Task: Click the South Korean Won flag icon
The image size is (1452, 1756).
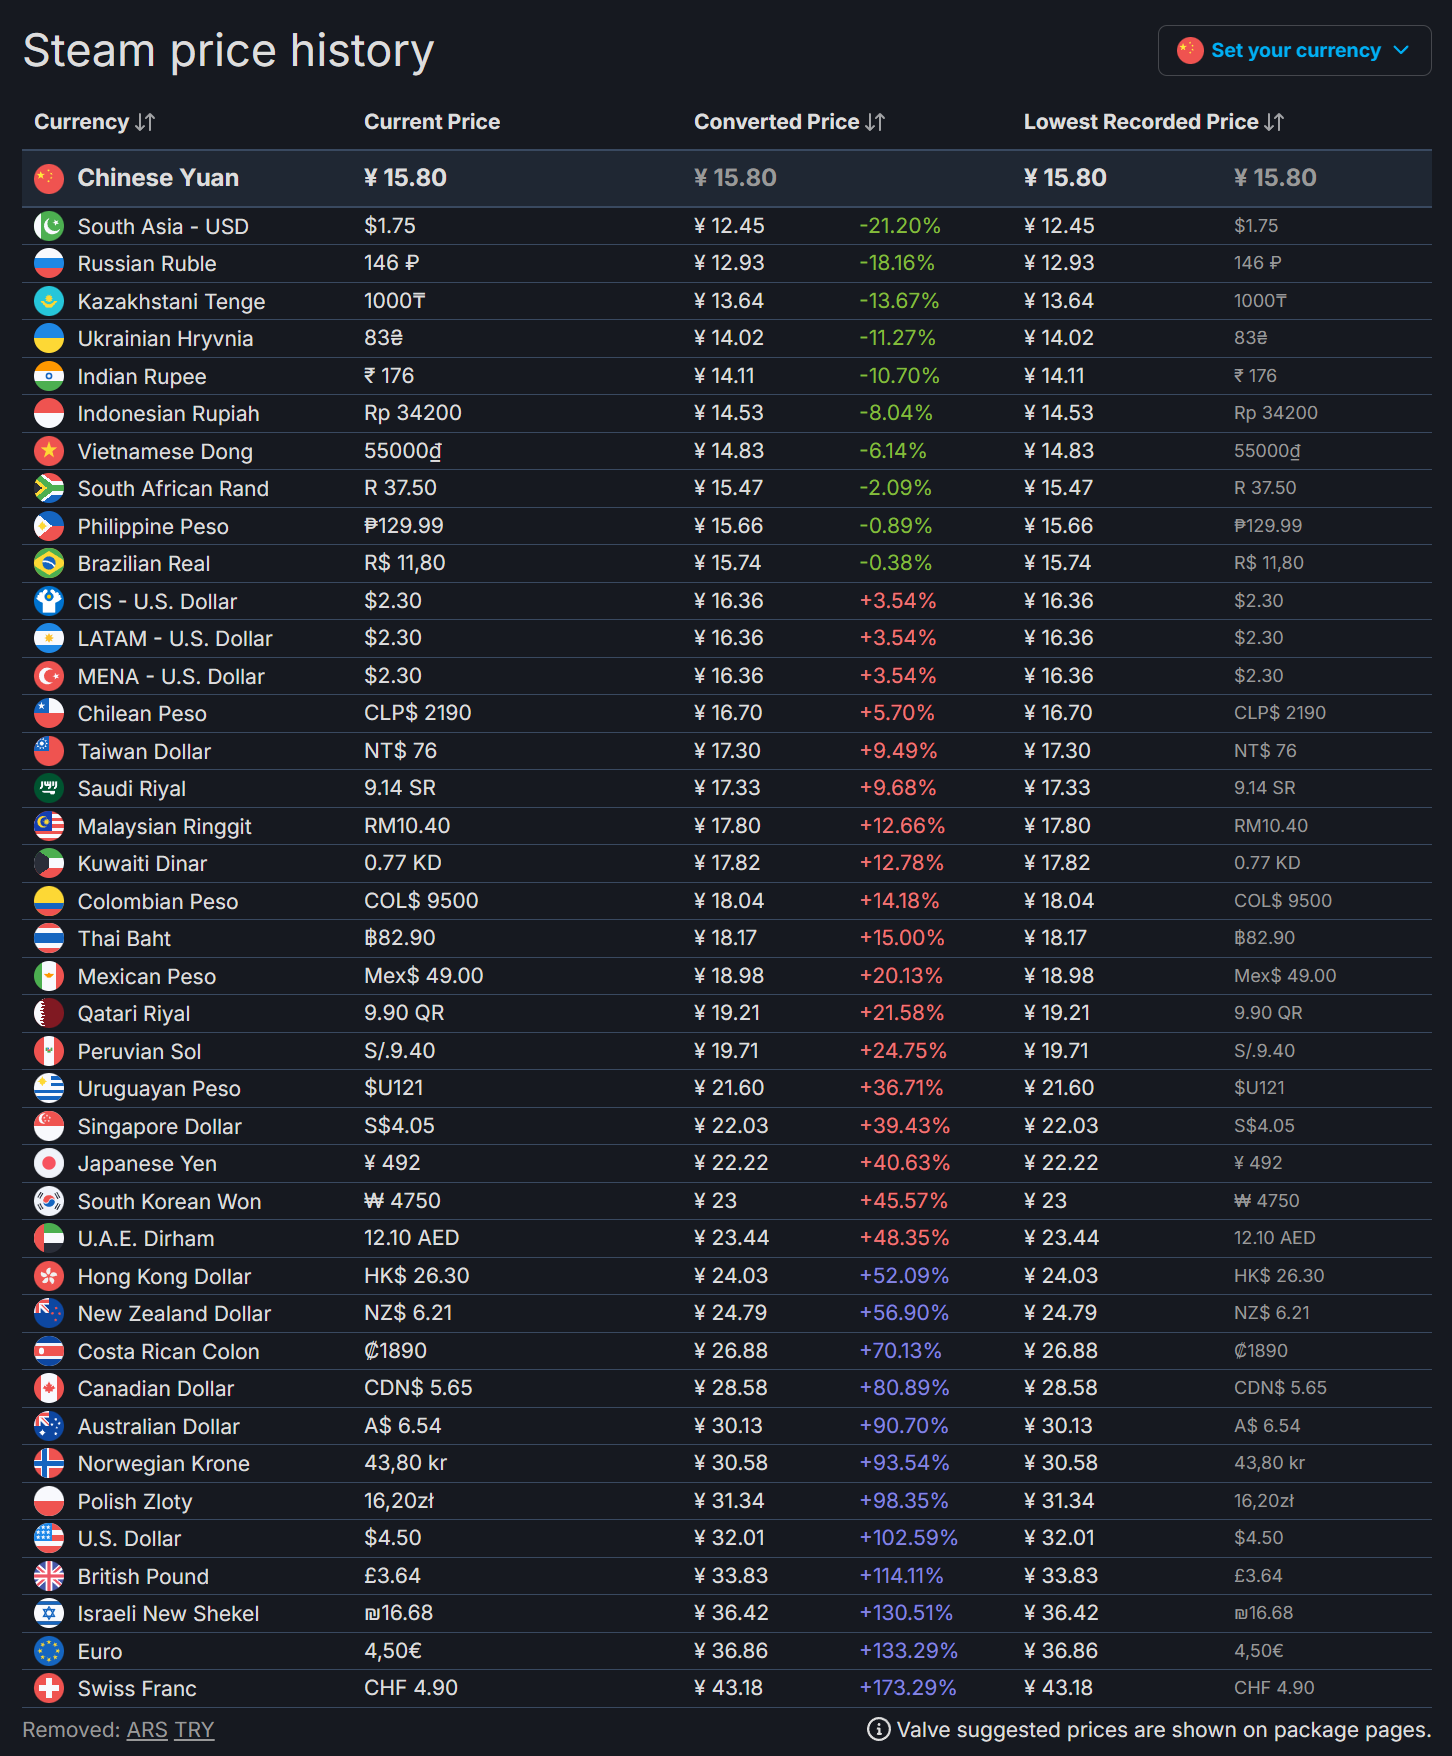Action: click(x=49, y=1201)
